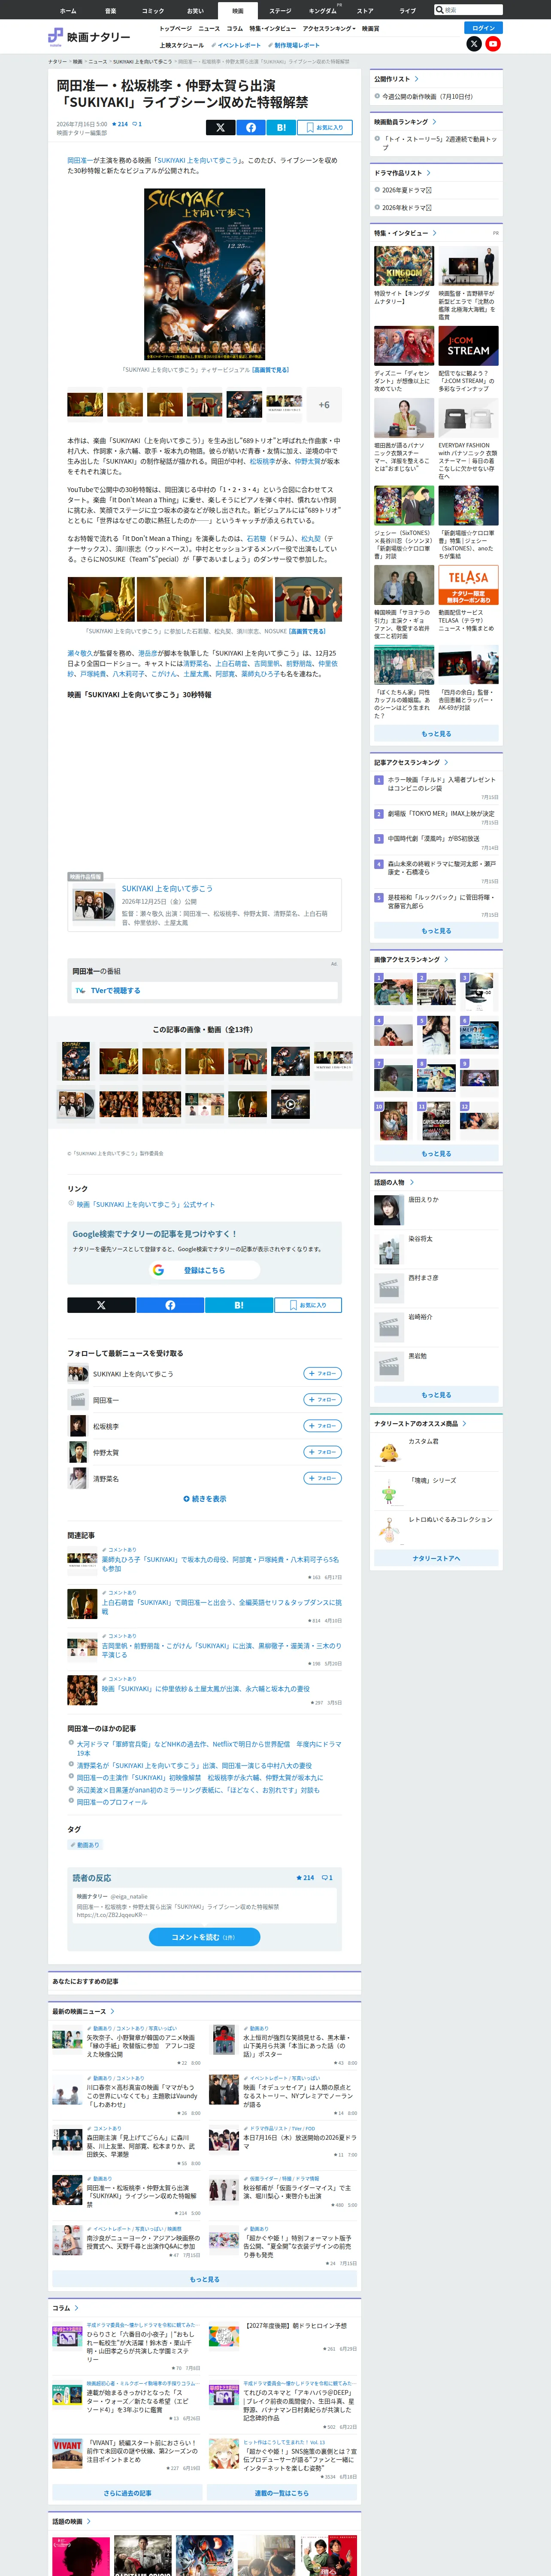551x2576 pixels.
Task: Share article on X below the headline
Action: click(x=221, y=127)
